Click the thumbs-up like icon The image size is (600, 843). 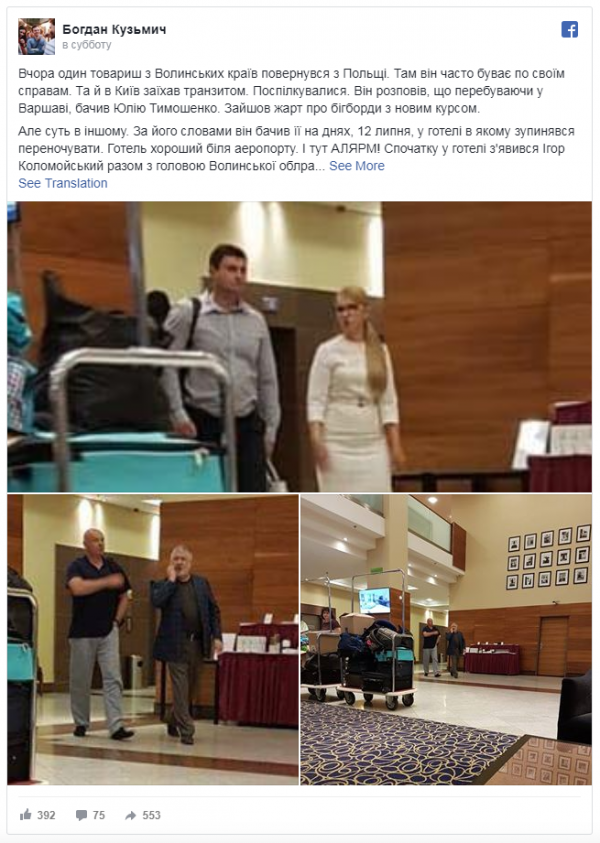coord(25,815)
